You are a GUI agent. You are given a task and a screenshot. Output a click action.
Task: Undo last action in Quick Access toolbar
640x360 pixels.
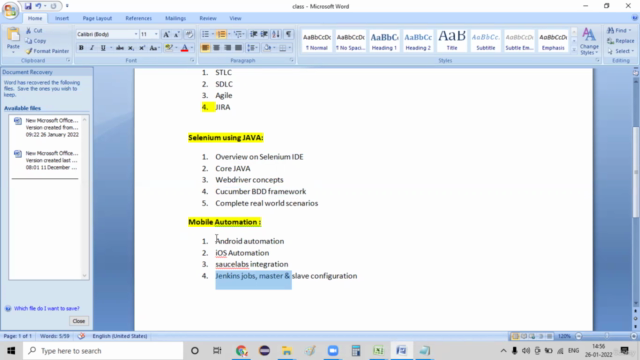[x=38, y=6]
